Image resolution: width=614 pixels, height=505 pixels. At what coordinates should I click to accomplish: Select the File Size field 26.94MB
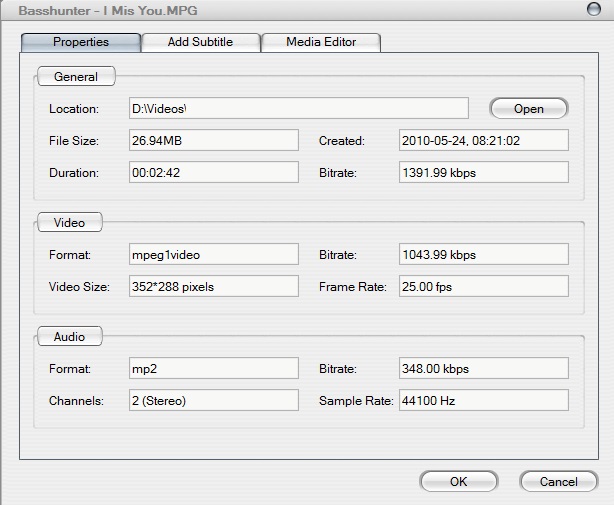(214, 140)
